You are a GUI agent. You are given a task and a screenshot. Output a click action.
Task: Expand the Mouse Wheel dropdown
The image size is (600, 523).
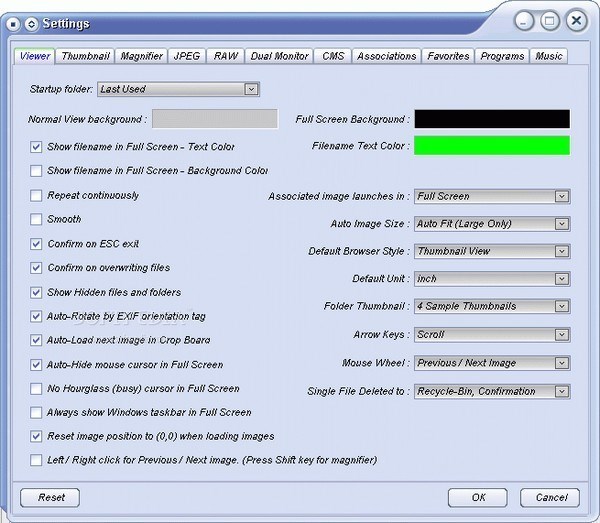point(562,363)
